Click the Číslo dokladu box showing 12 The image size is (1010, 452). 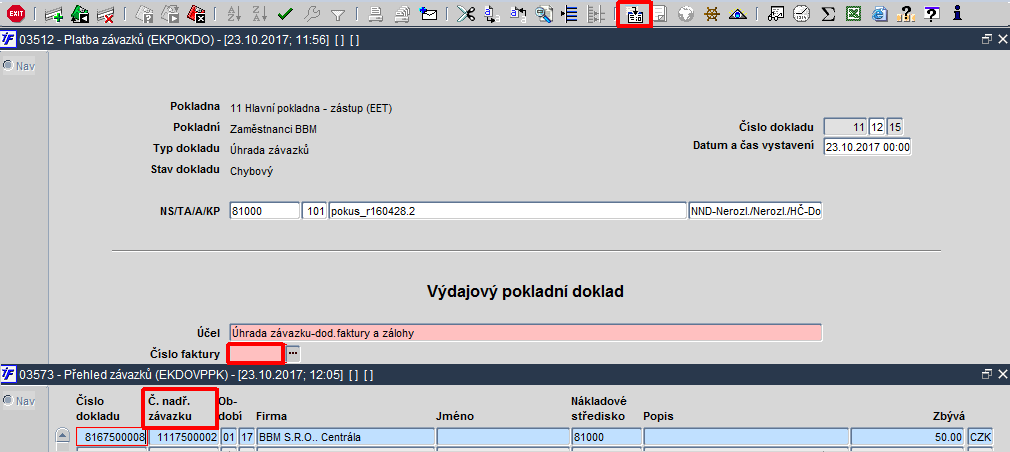pyautogui.click(x=877, y=127)
